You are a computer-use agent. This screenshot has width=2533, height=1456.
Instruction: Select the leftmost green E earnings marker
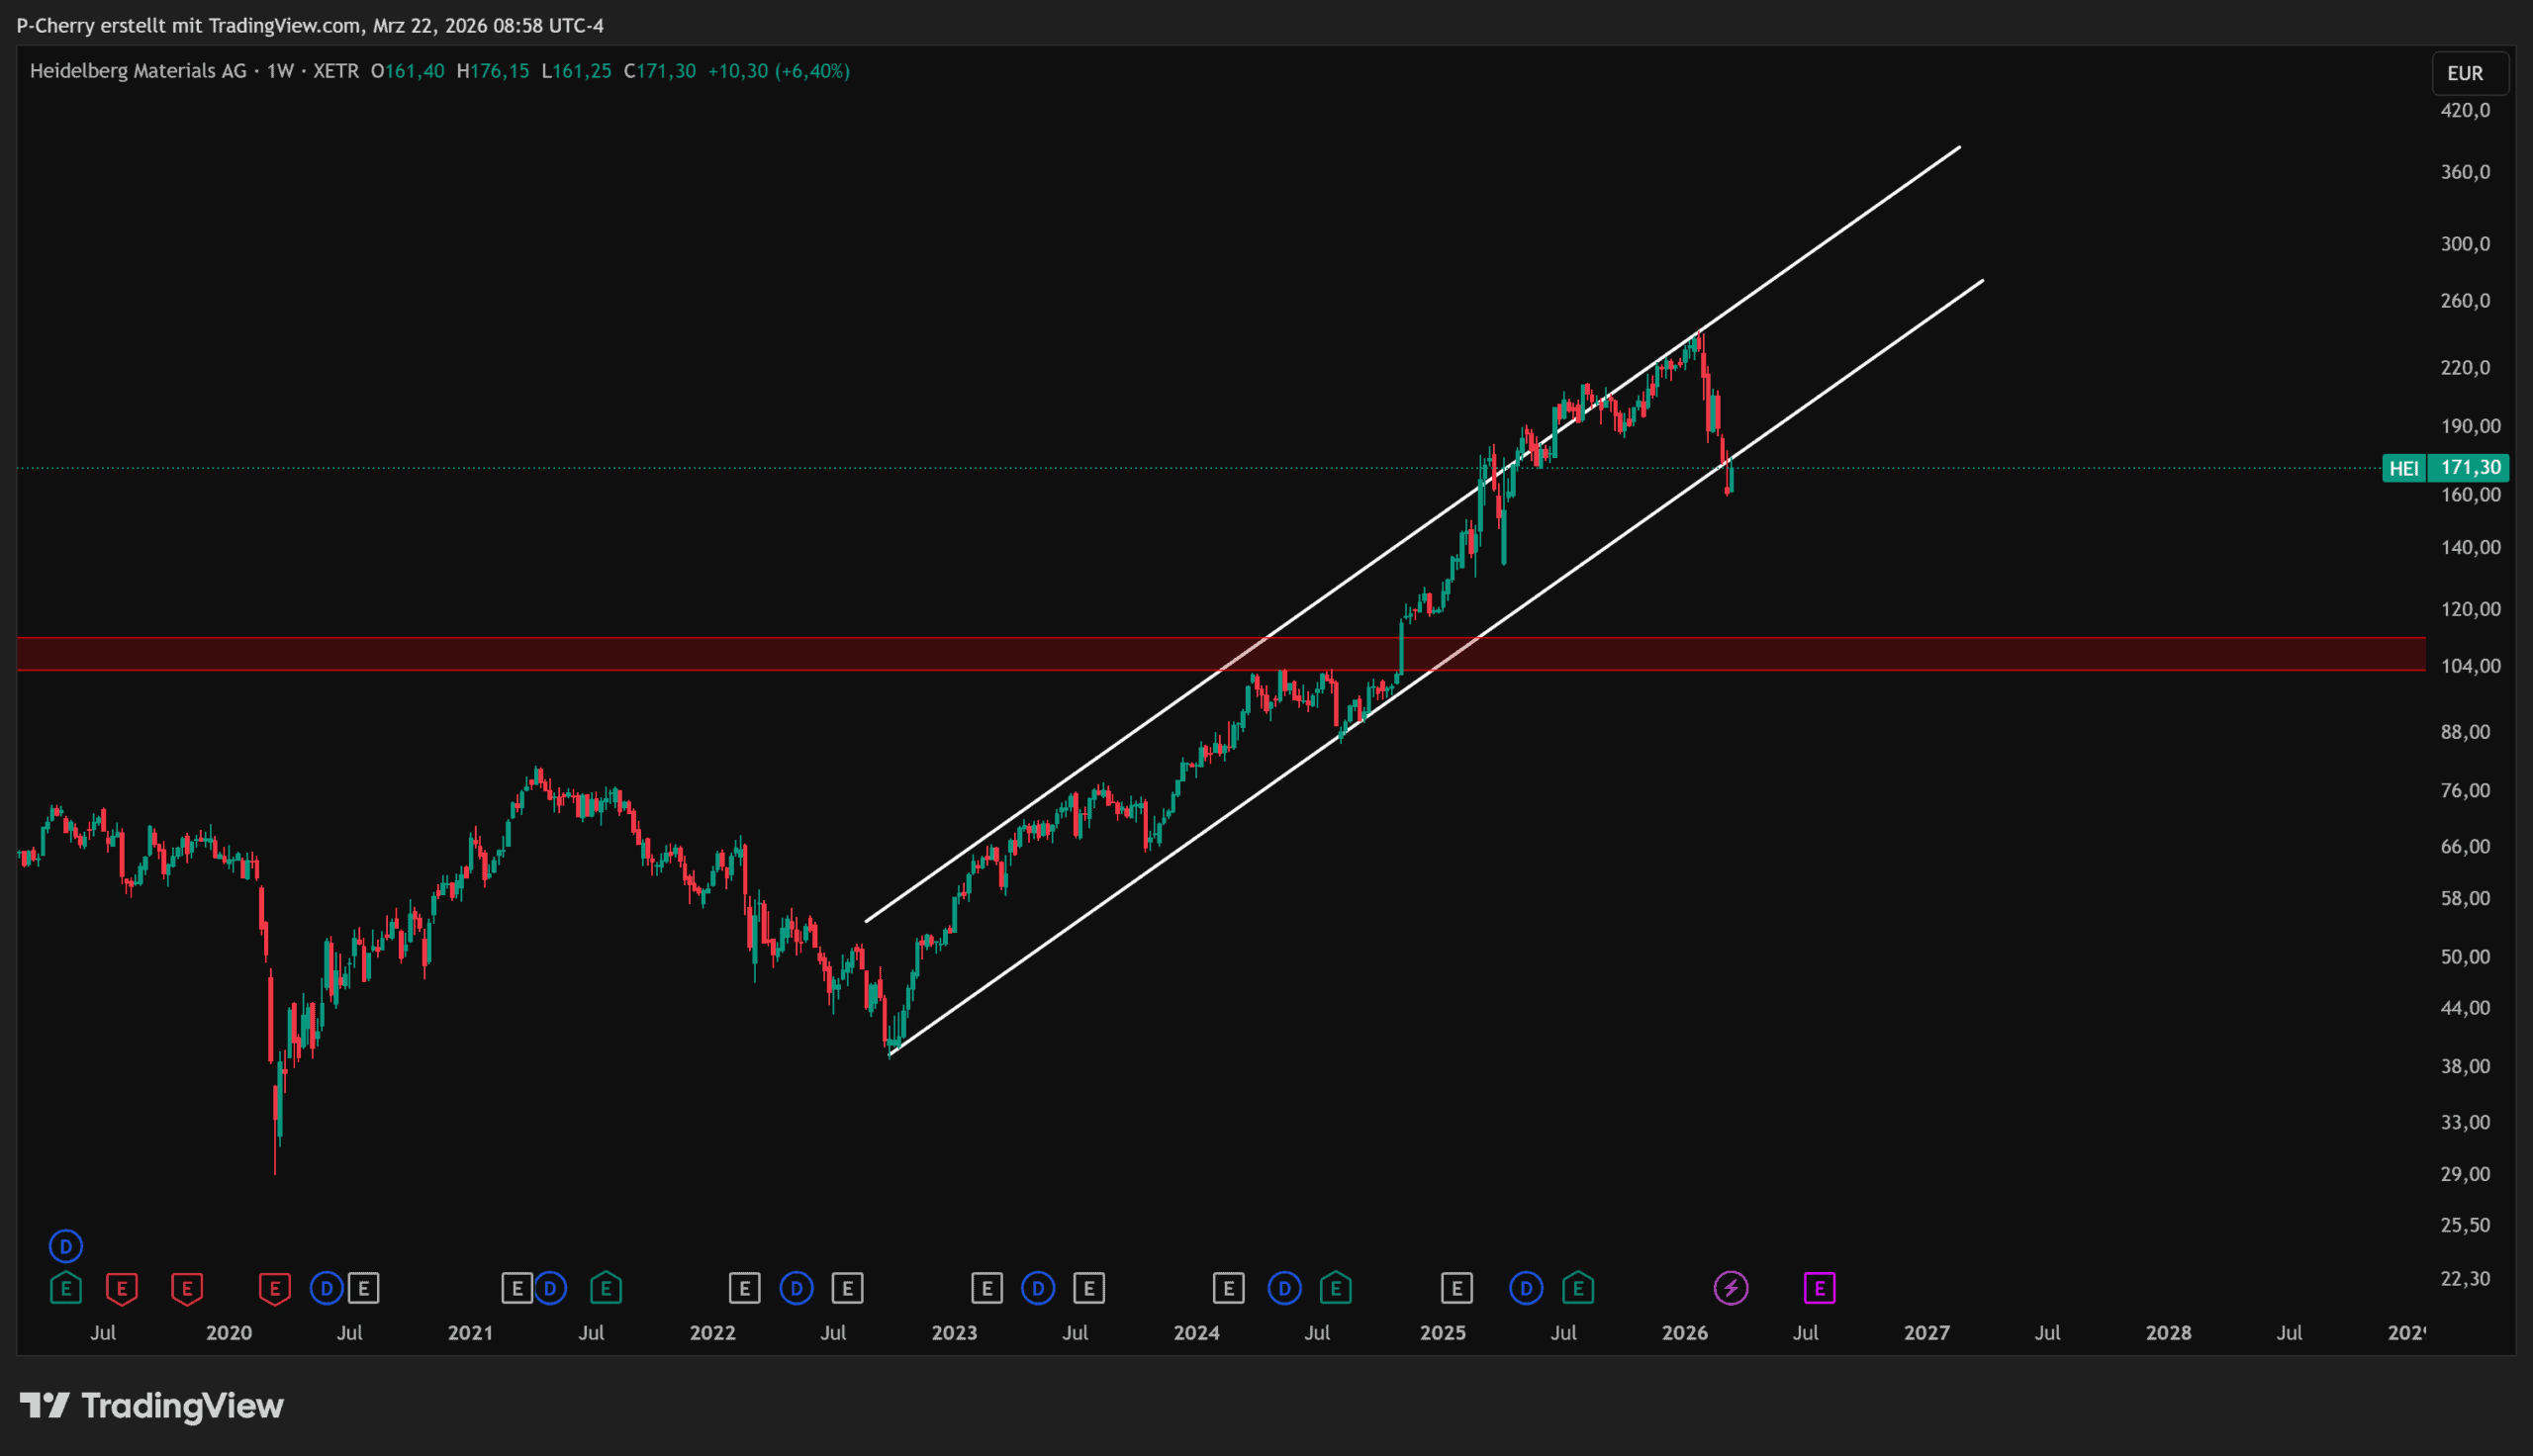point(66,1288)
